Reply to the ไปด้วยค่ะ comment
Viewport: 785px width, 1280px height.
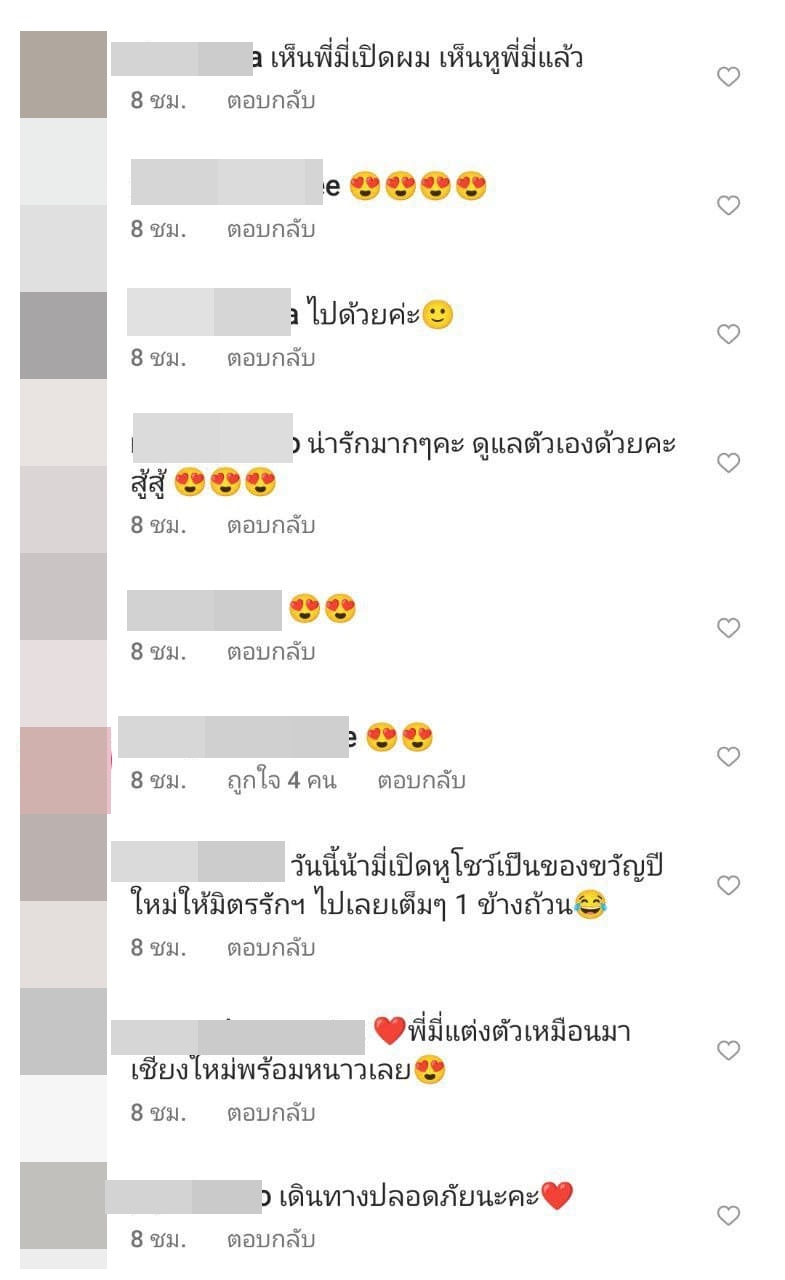270,358
